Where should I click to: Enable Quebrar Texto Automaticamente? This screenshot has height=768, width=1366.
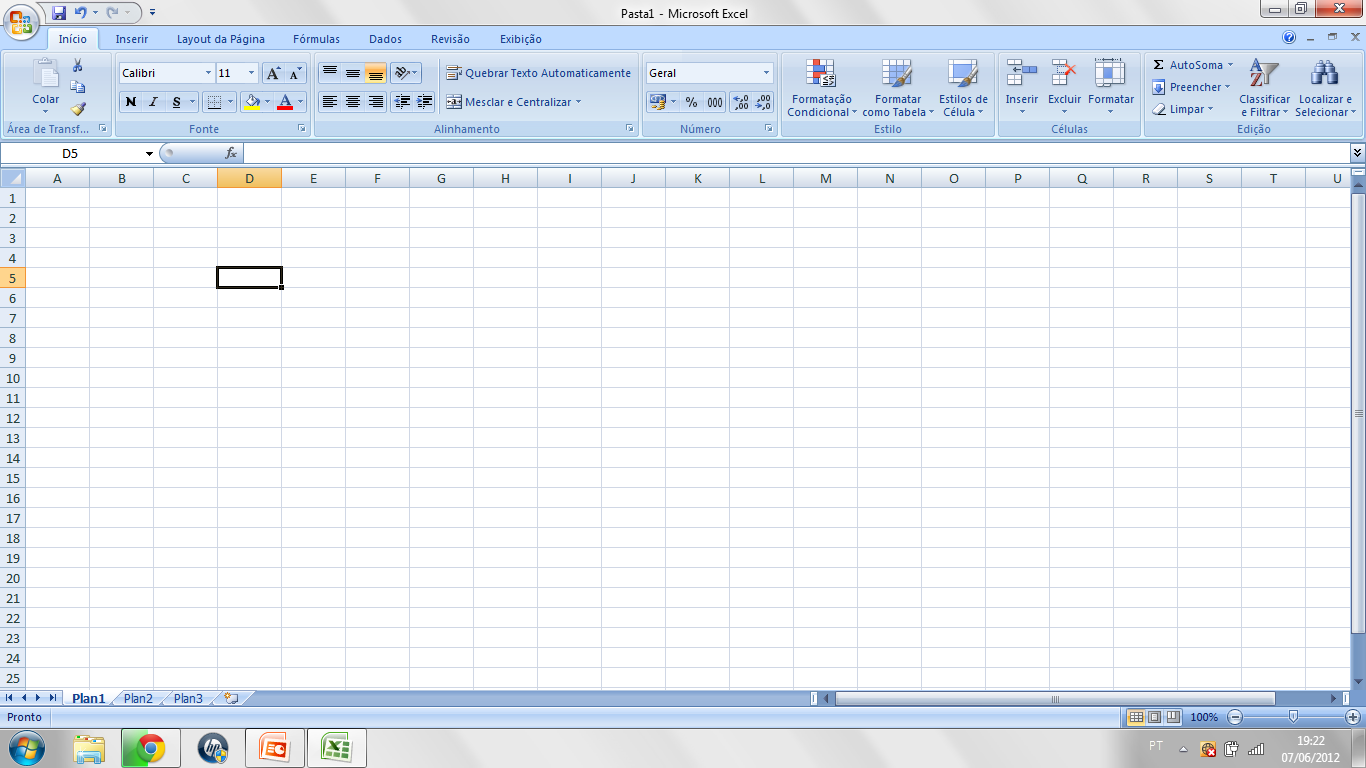pos(538,73)
